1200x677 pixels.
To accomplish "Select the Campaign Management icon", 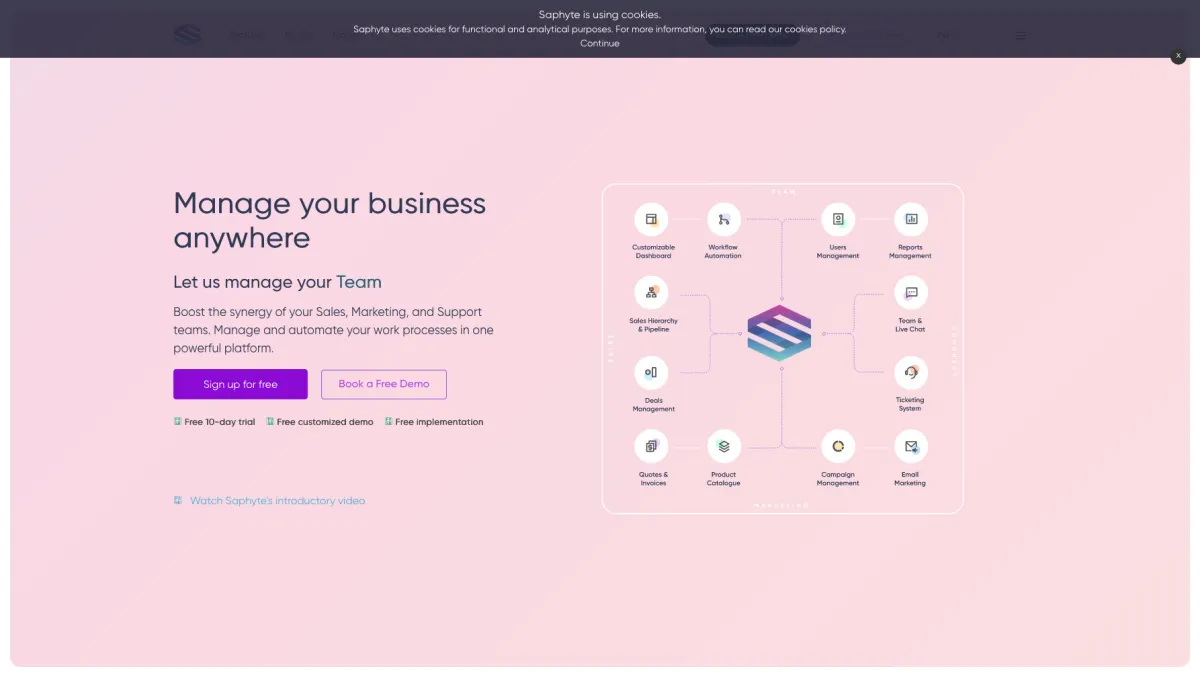I will pos(838,446).
